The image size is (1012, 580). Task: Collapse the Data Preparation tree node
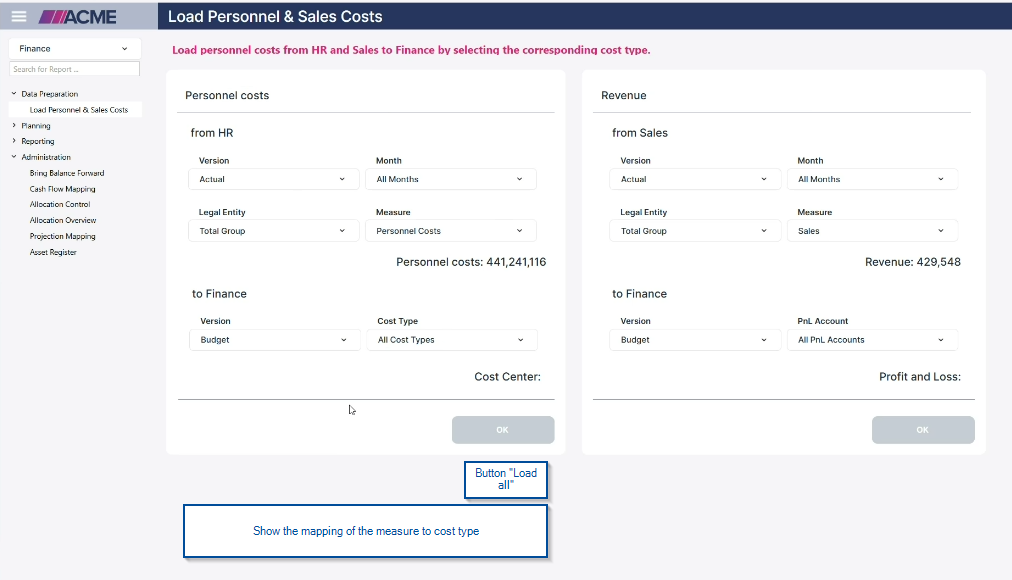click(x=14, y=94)
